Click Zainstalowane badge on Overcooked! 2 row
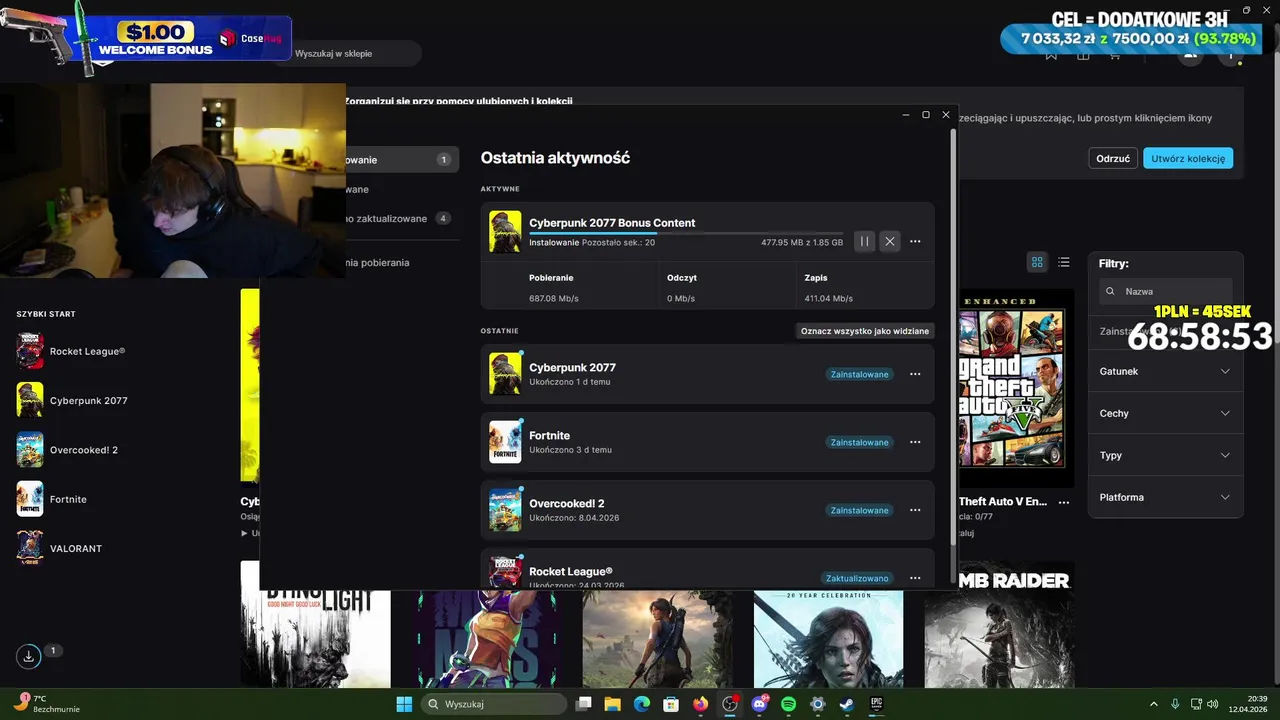This screenshot has width=1280, height=720. click(x=860, y=510)
